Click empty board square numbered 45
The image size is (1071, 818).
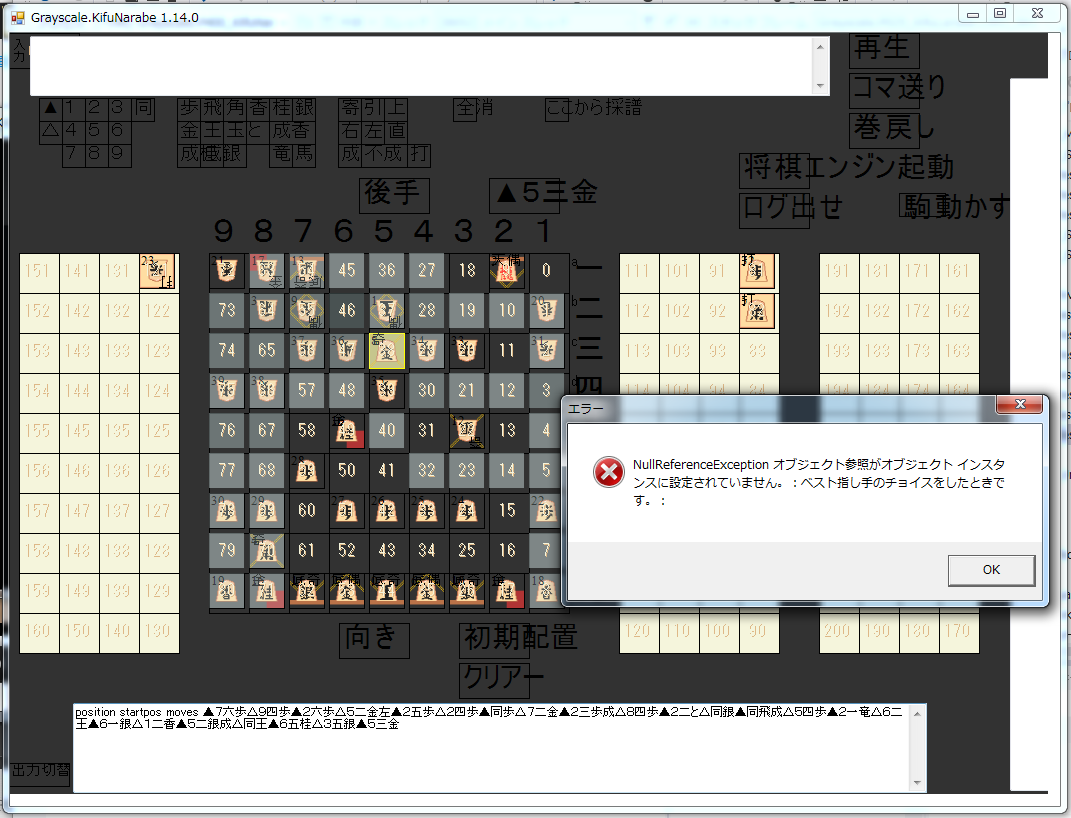pos(346,270)
